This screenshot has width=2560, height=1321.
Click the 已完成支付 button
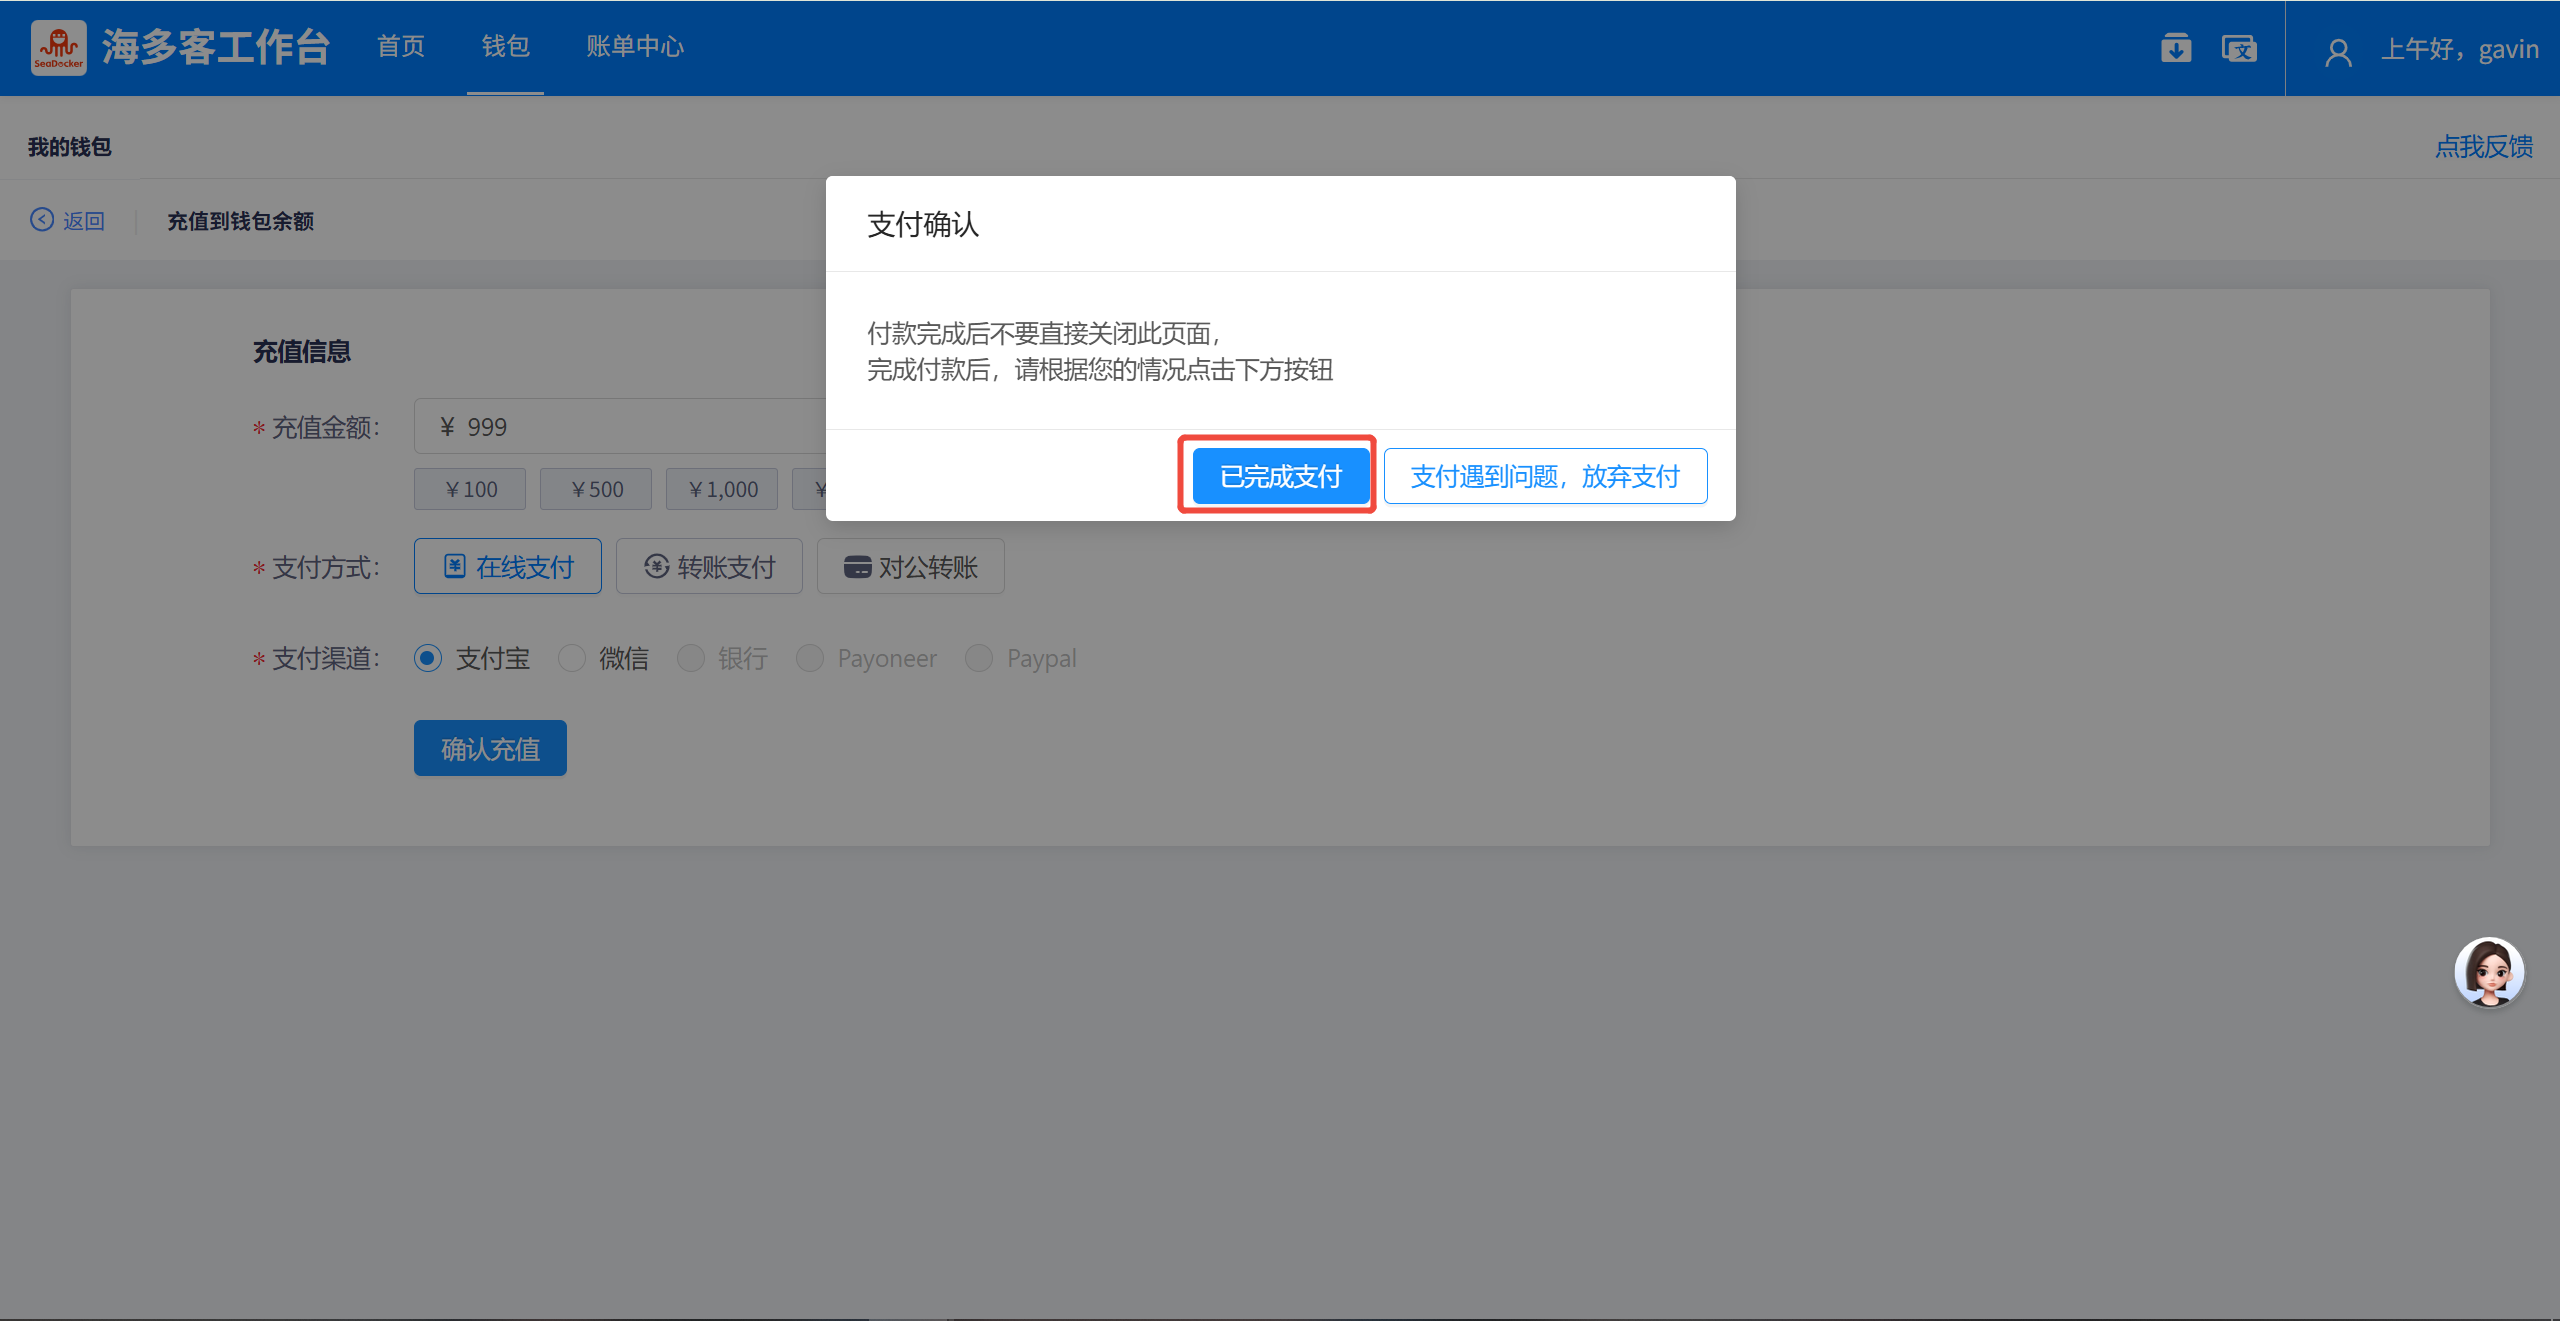(x=1280, y=476)
